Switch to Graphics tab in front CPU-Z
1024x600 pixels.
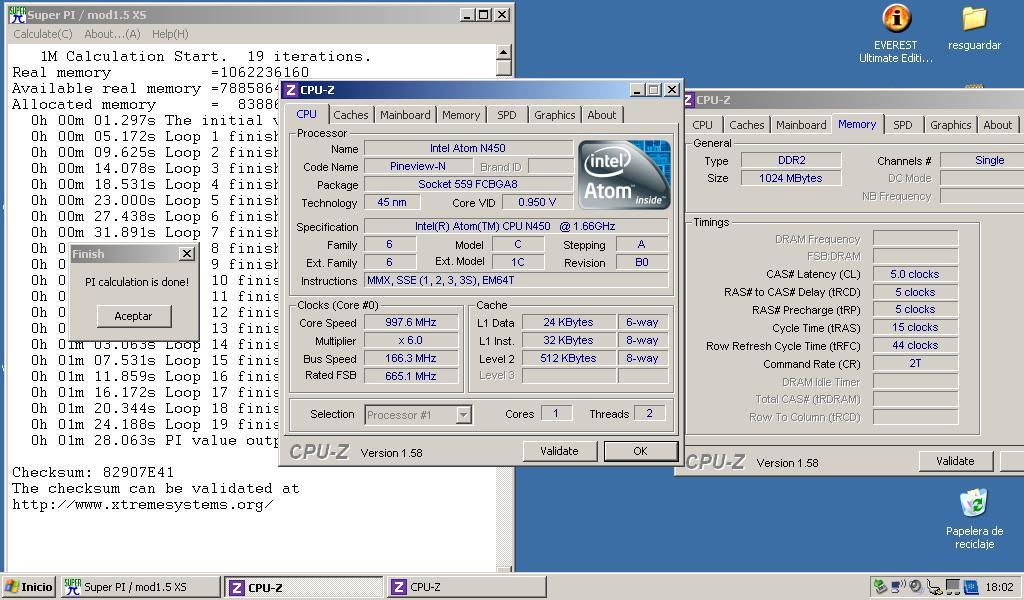(554, 115)
